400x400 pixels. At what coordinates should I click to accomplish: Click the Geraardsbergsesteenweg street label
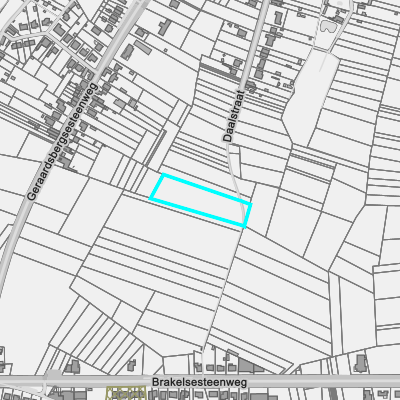pos(62,142)
